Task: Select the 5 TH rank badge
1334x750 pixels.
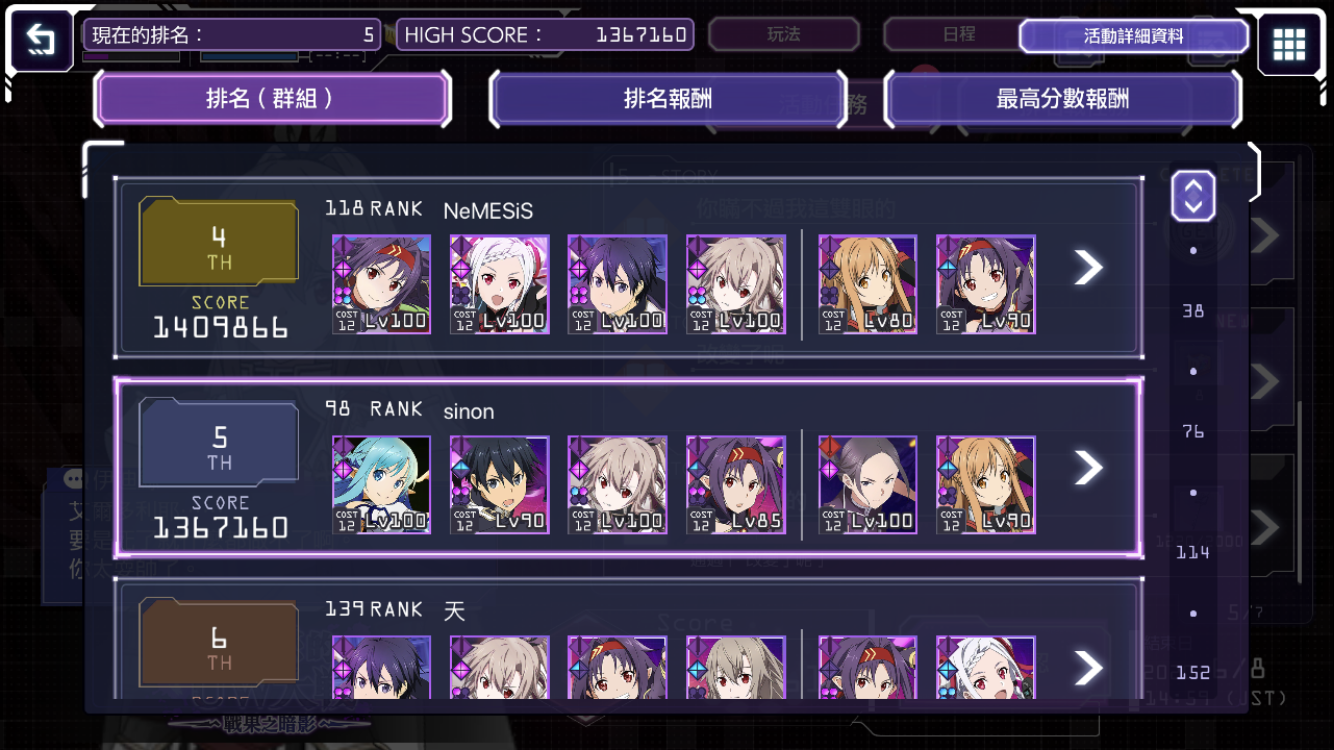Action: pos(219,448)
